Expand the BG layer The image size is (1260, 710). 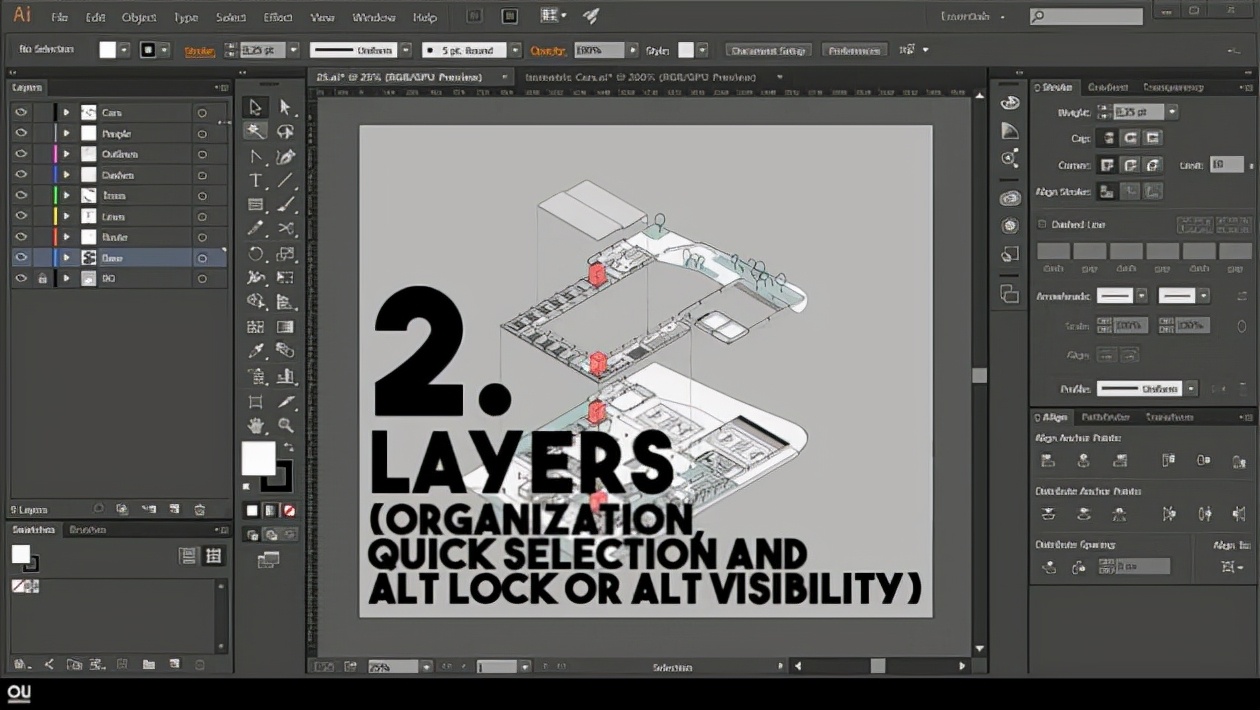[x=67, y=279]
